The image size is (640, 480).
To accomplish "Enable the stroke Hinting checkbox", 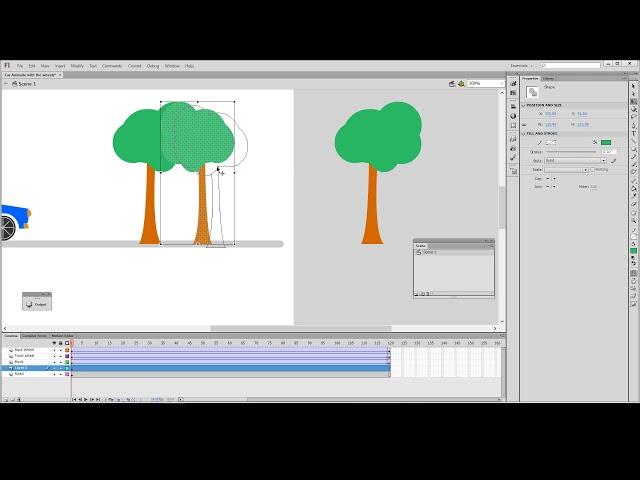I will (x=593, y=169).
